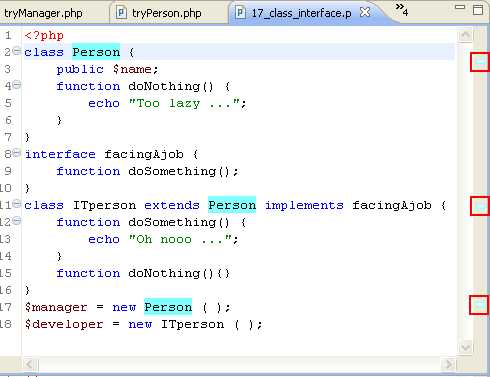This screenshot has width=490, height=377.
Task: Collapse the class ITperson fold on line 11
Action: 16,204
